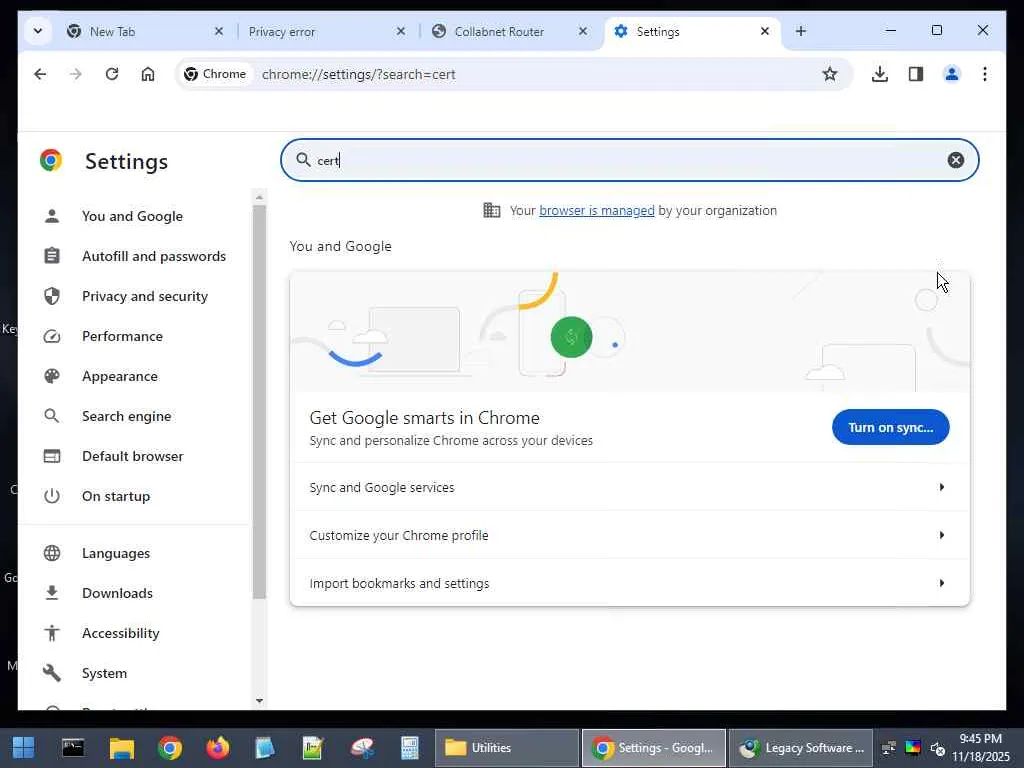
Task: Open Chrome's three-dot menu
Action: click(985, 74)
